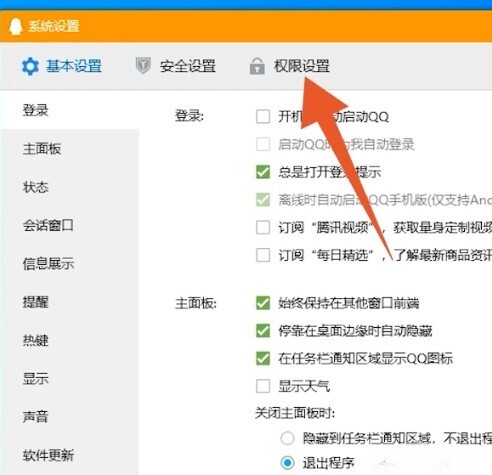The width and height of the screenshot is (492, 475).
Task: Click the shield icon for security settings
Action: tap(143, 66)
